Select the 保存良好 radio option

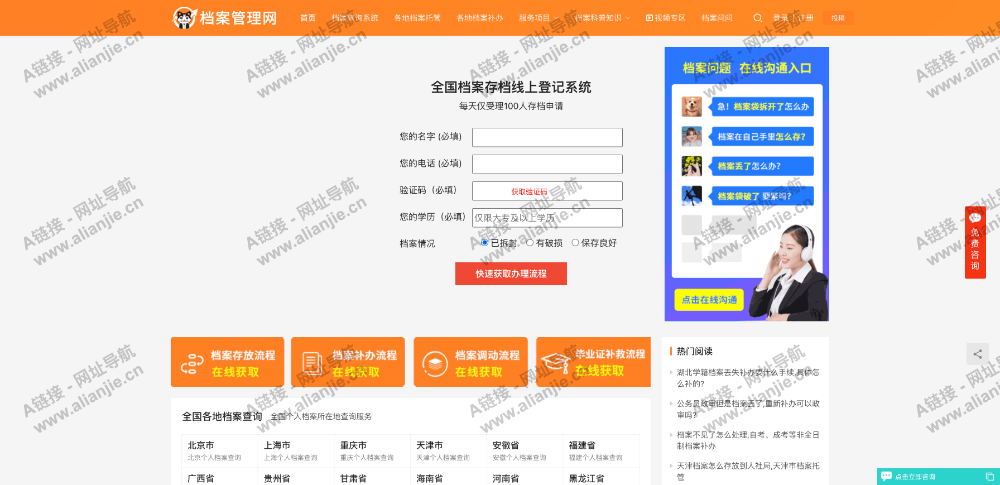click(575, 242)
